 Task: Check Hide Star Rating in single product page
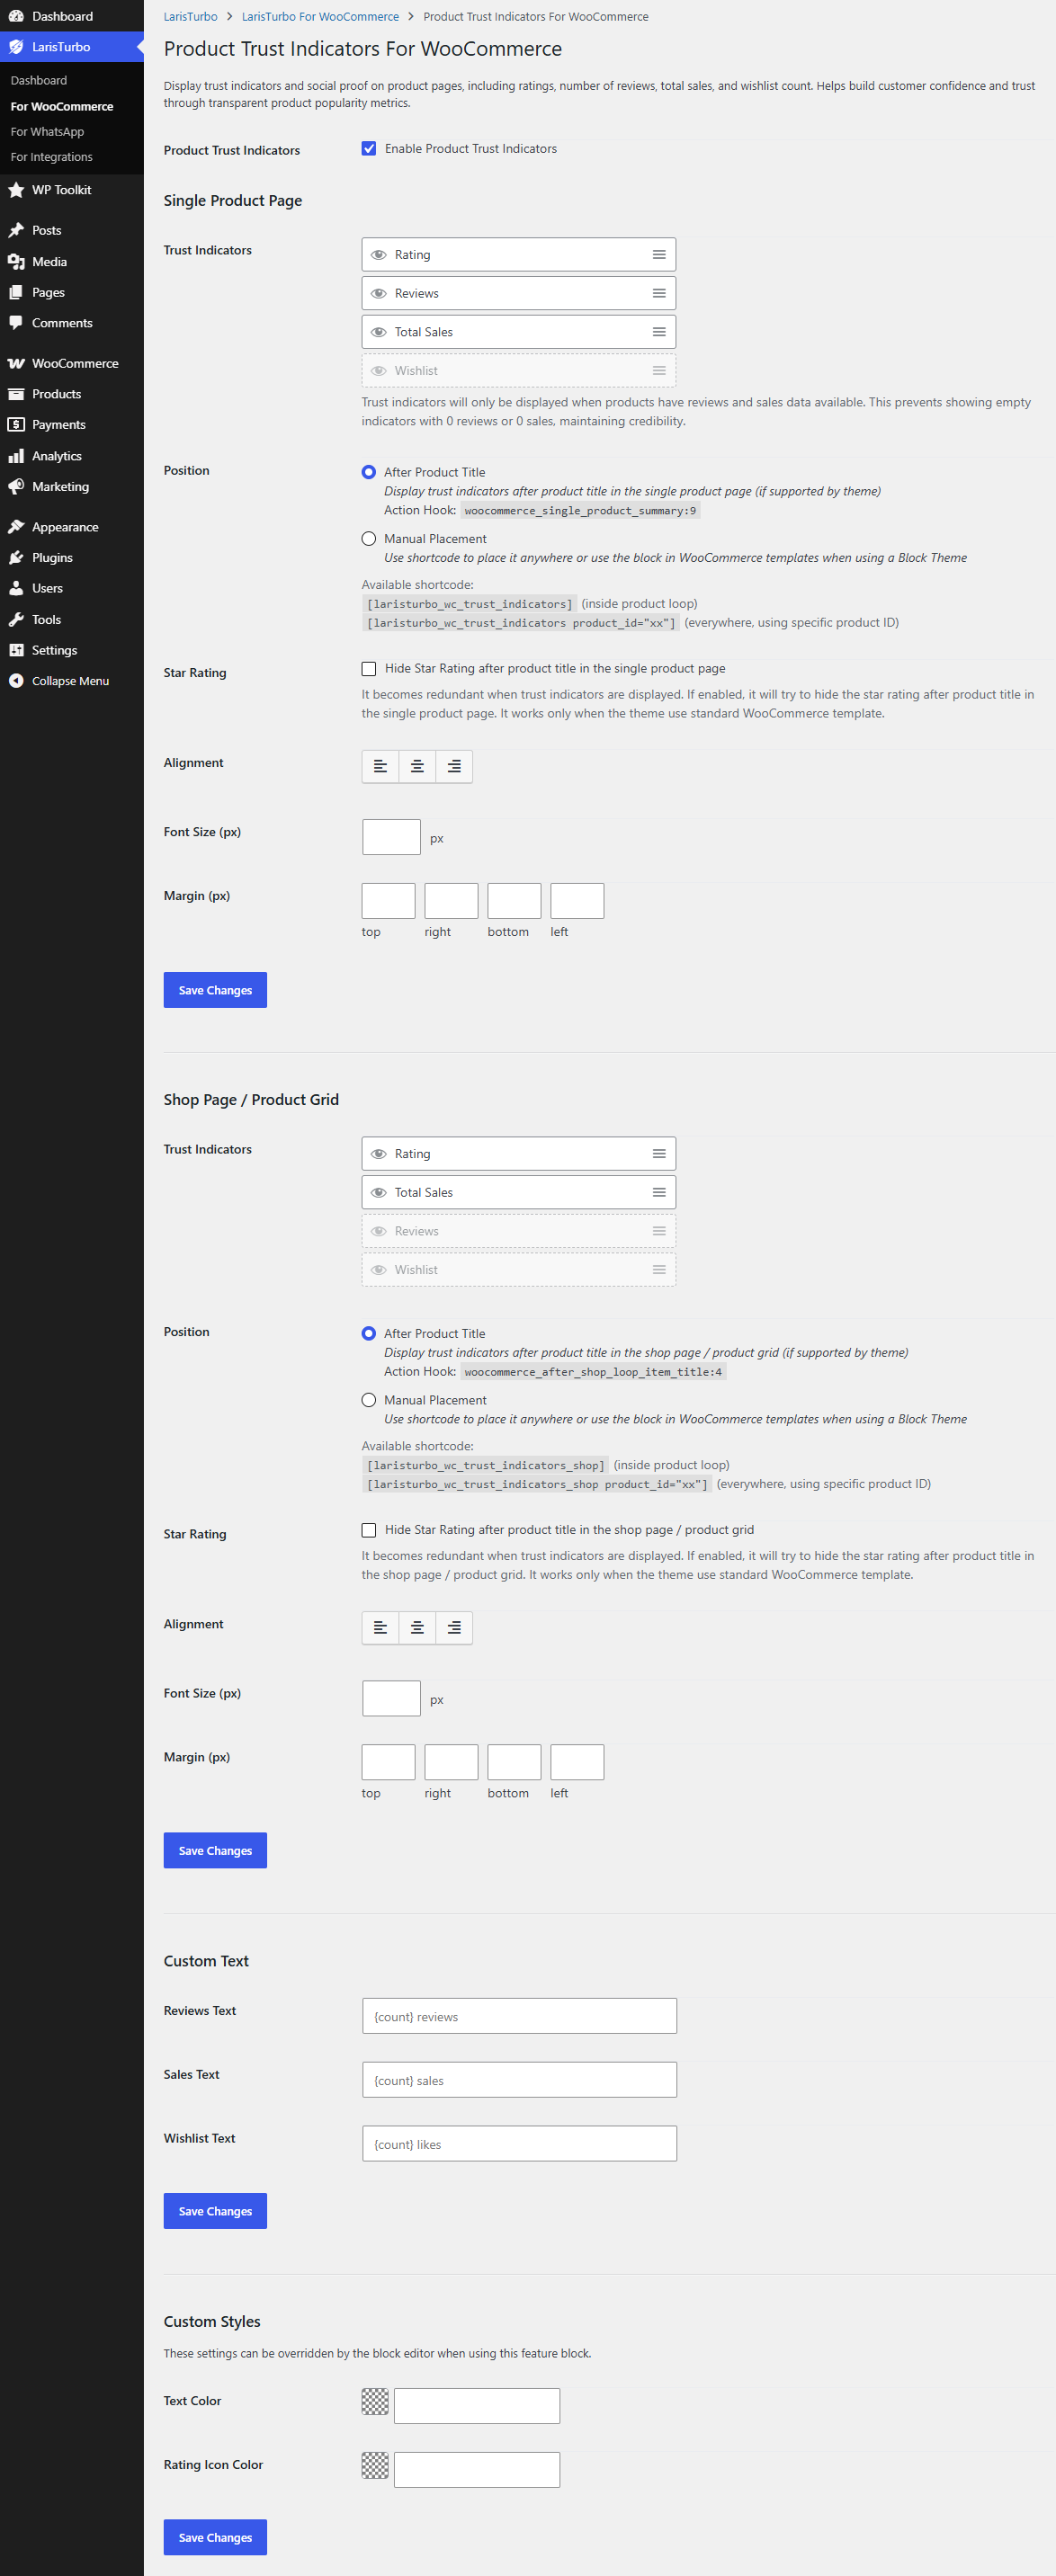coord(369,669)
